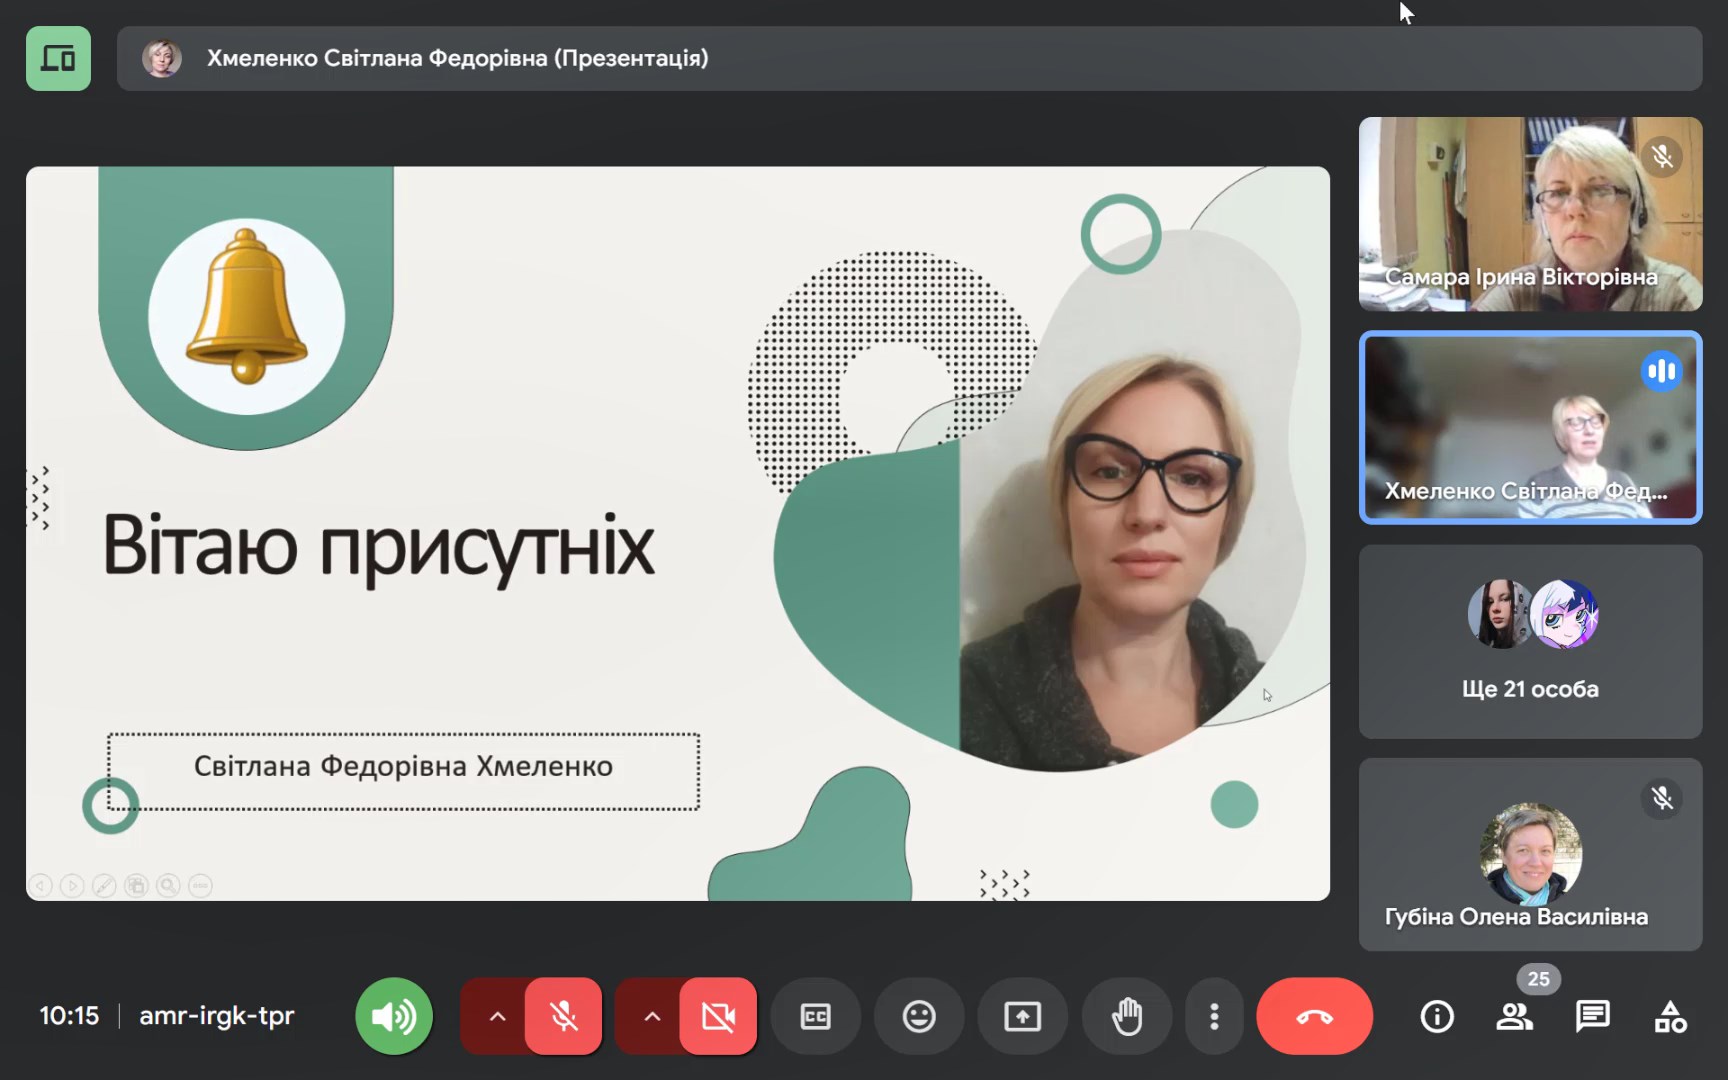Open slide show more options icon
Screen dimensions: 1728x1080
click(200, 885)
